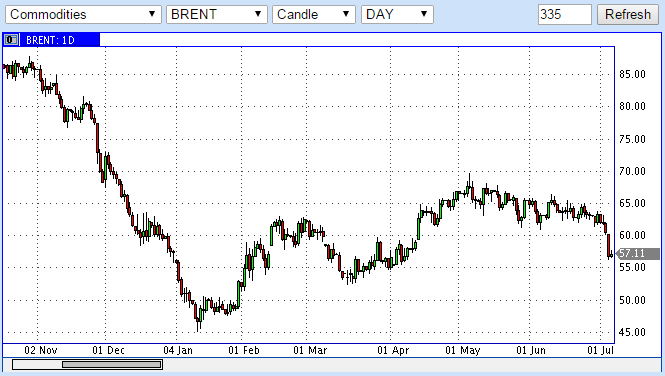Open the BRENT instrument dropdown
Image resolution: width=665 pixels, height=376 pixels.
(x=217, y=14)
